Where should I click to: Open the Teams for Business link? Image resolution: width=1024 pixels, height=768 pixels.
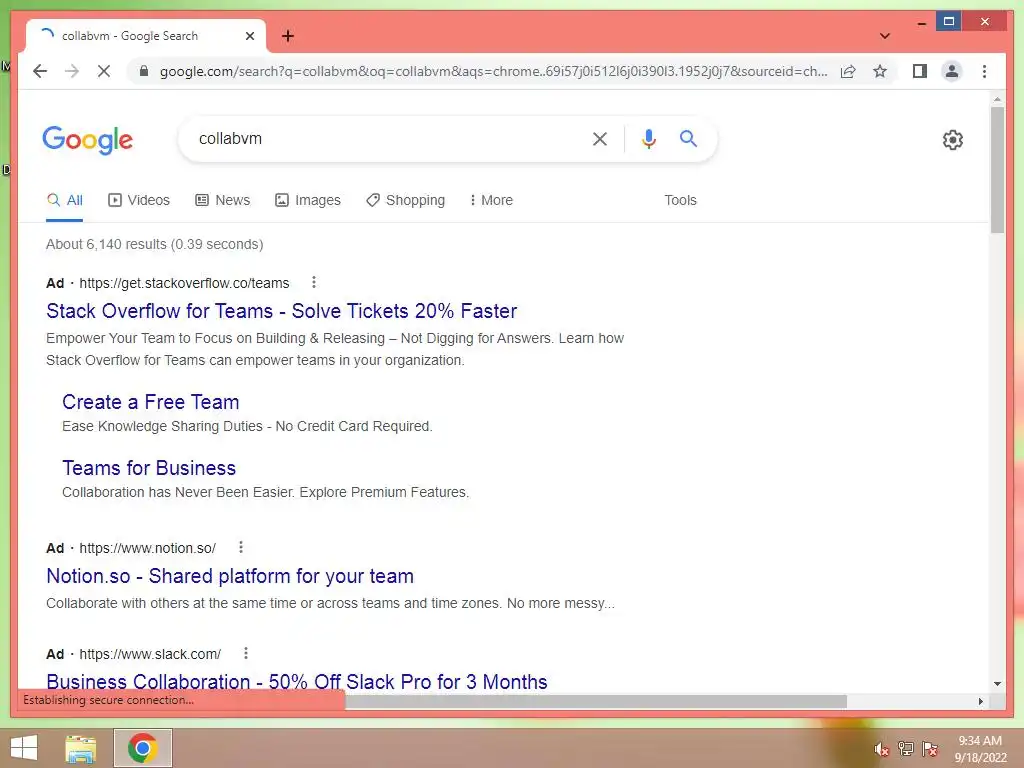coord(149,468)
